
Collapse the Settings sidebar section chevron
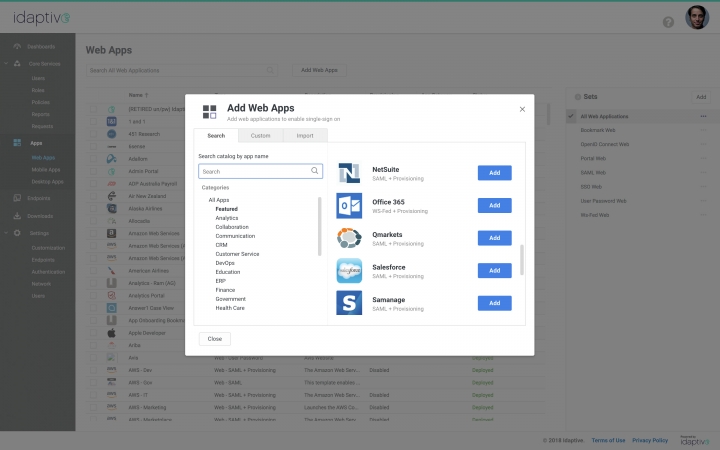pos(6,233)
